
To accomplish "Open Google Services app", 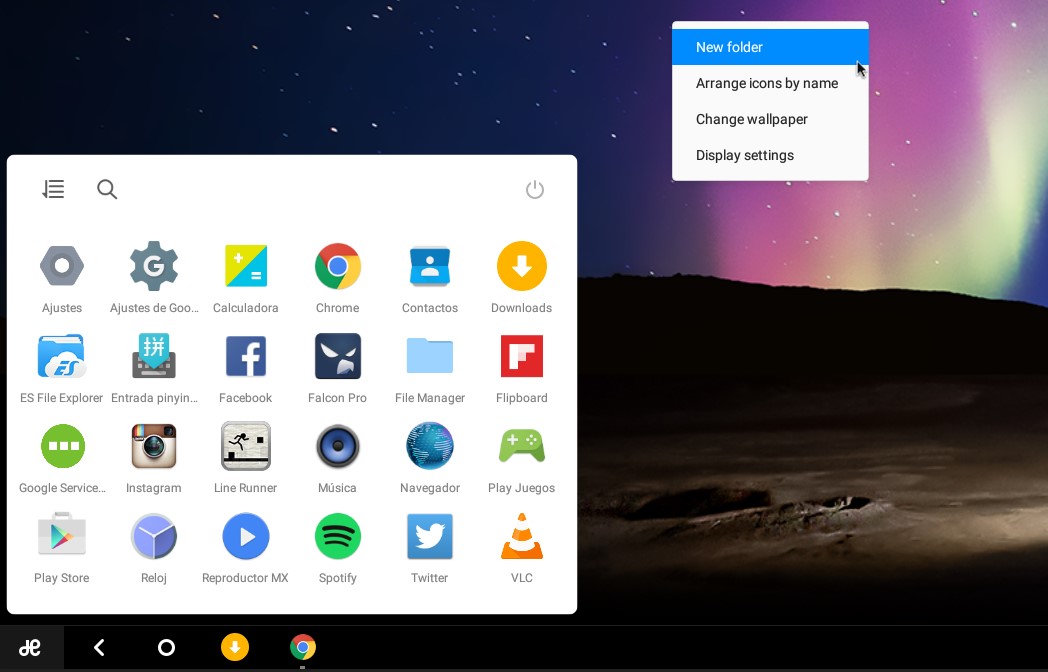I will [62, 446].
